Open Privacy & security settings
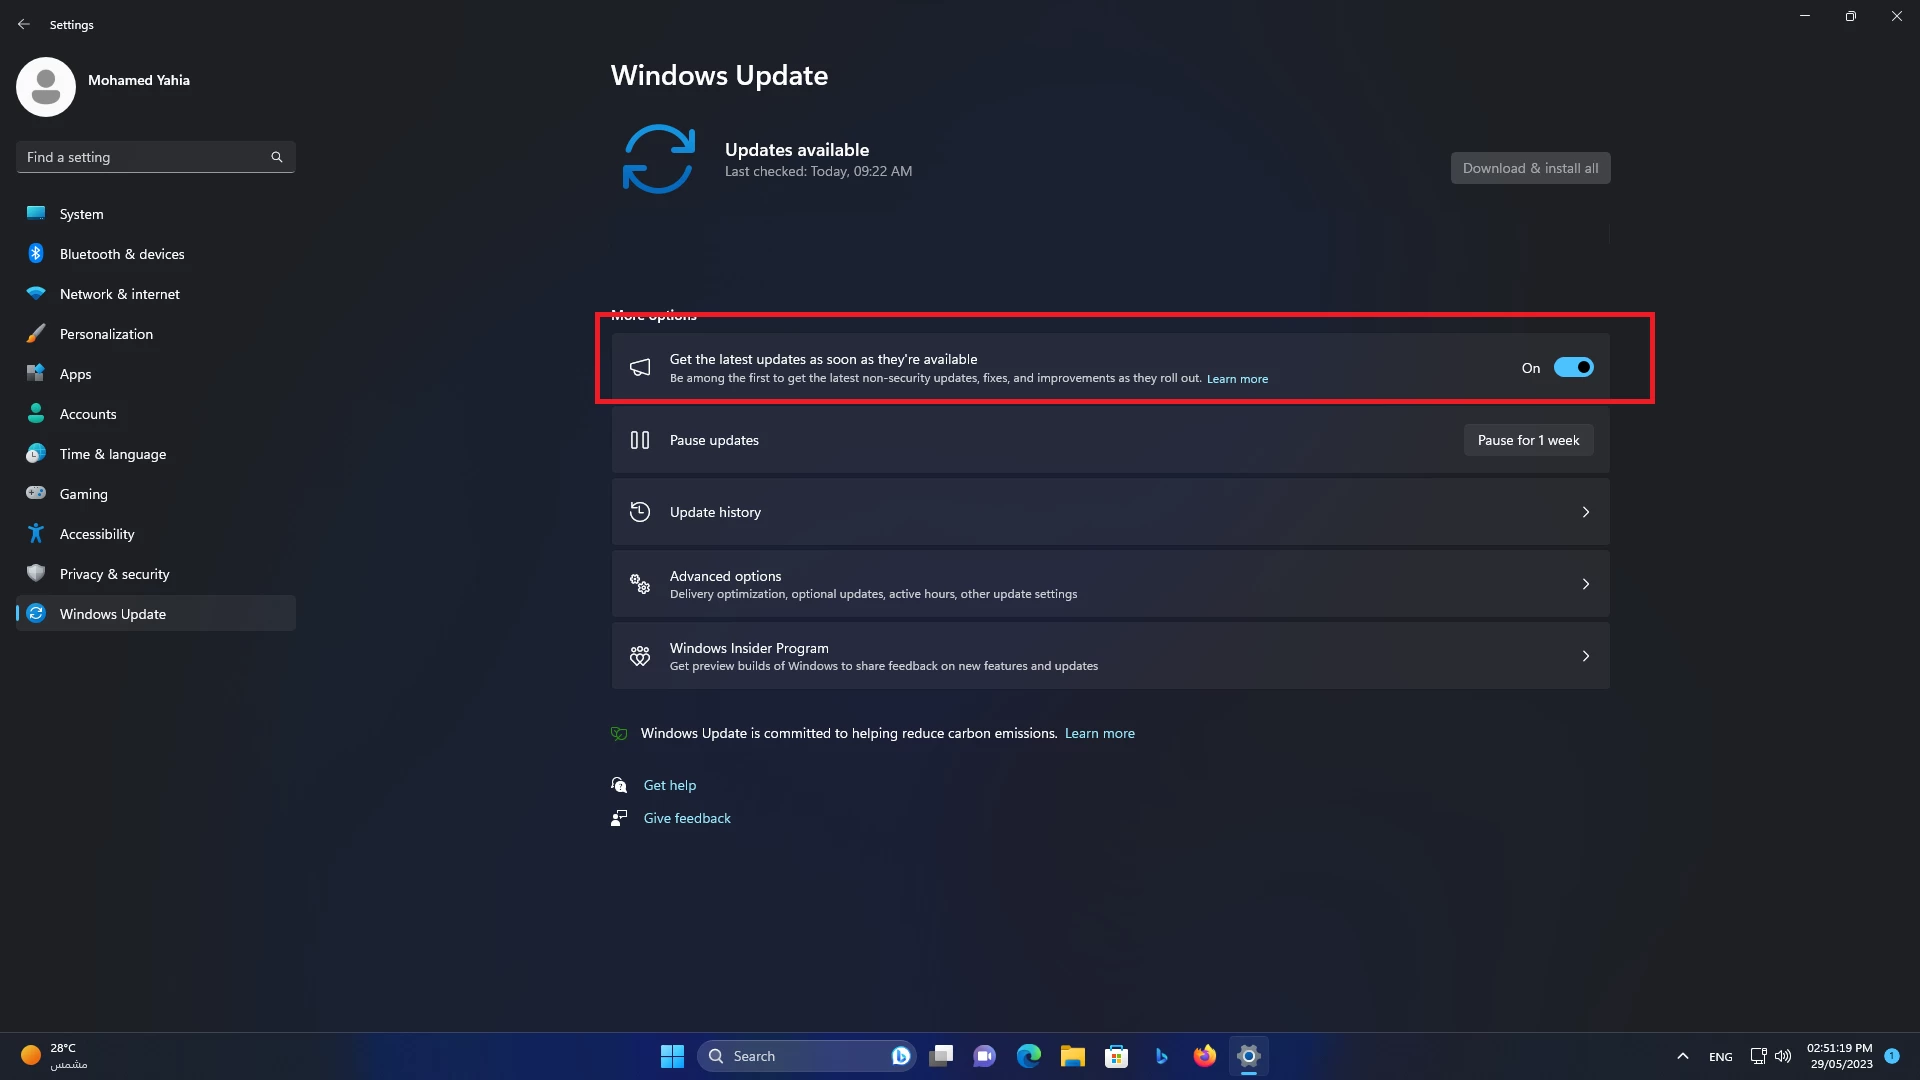 pos(156,574)
